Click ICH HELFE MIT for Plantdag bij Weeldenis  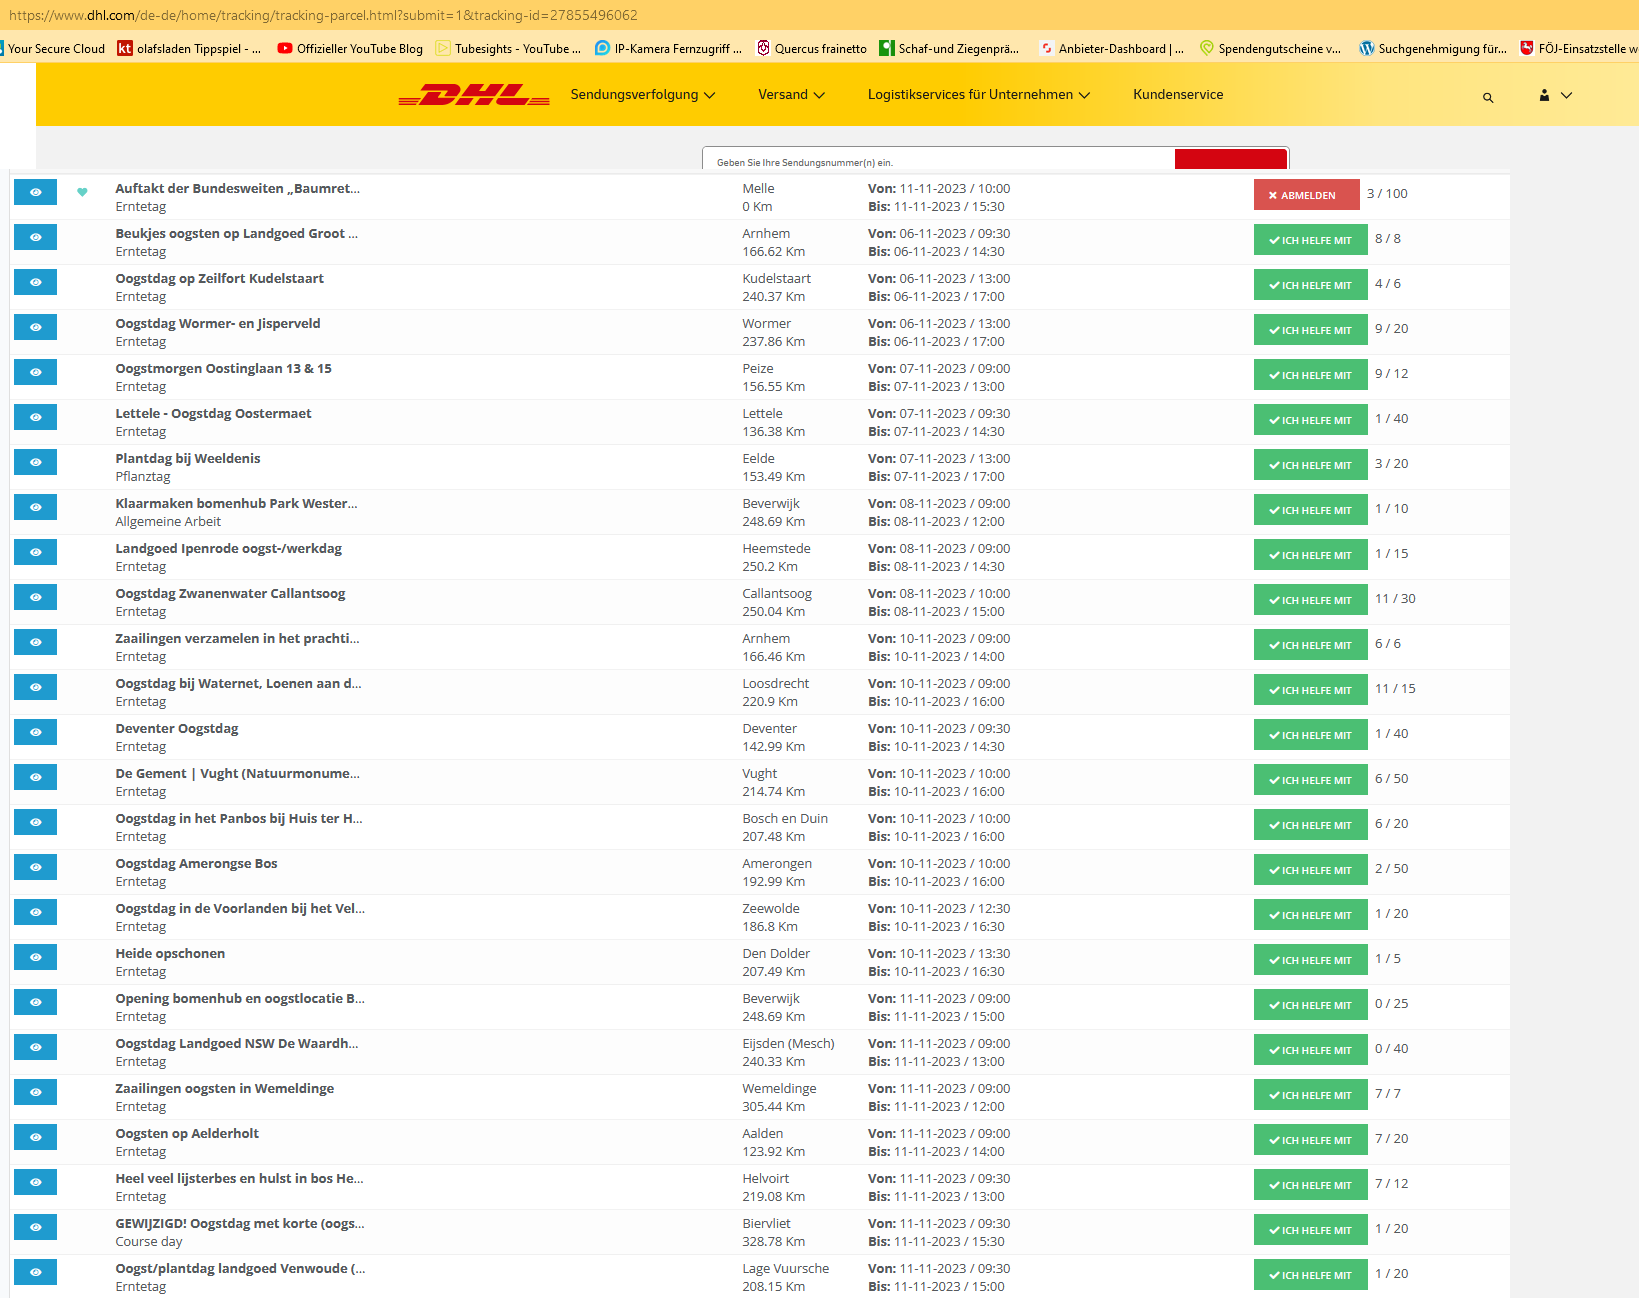coord(1310,465)
